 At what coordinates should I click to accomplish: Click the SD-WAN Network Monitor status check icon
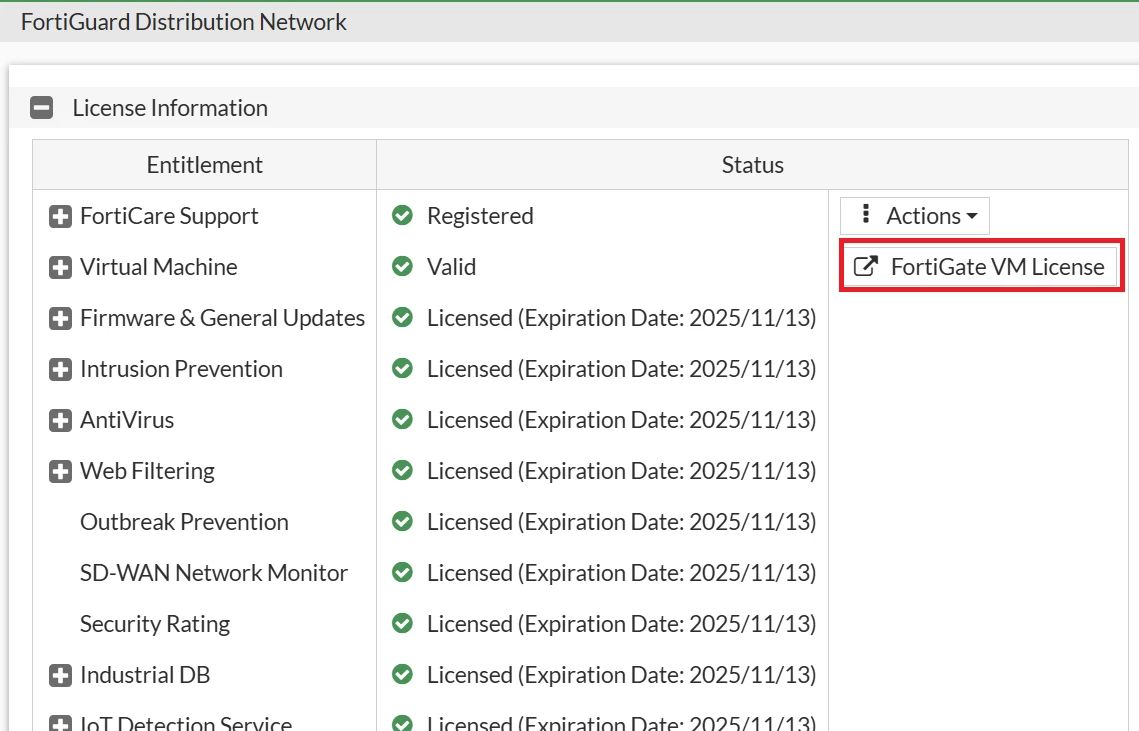pos(402,573)
